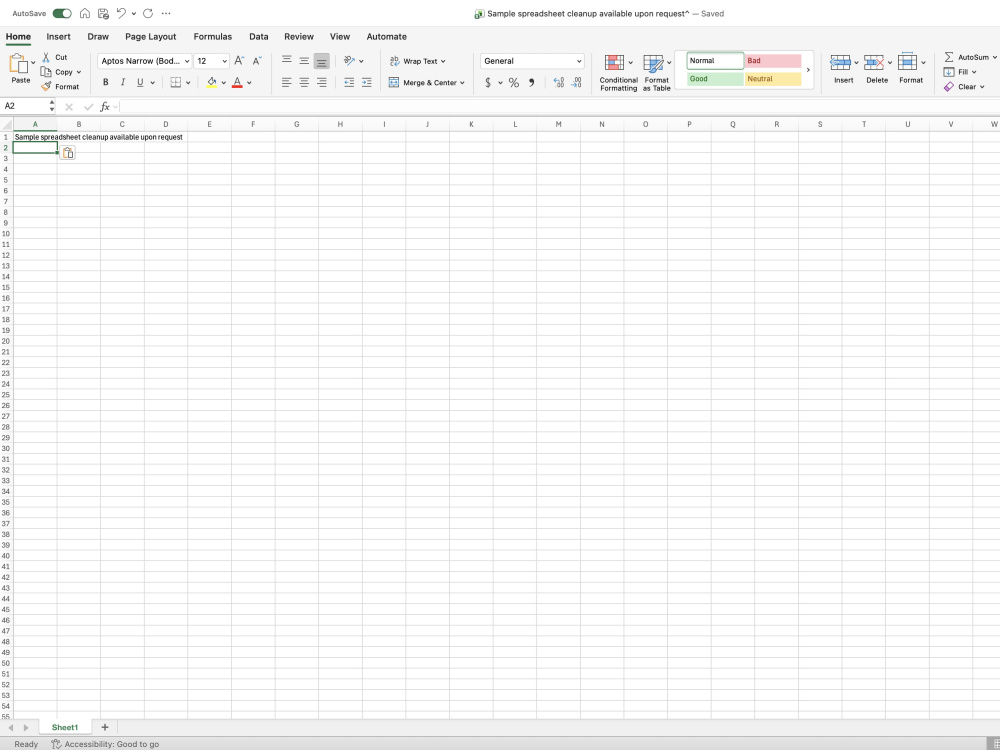The height and width of the screenshot is (750, 1000).
Task: Switch to the Draw tab
Action: point(98,36)
